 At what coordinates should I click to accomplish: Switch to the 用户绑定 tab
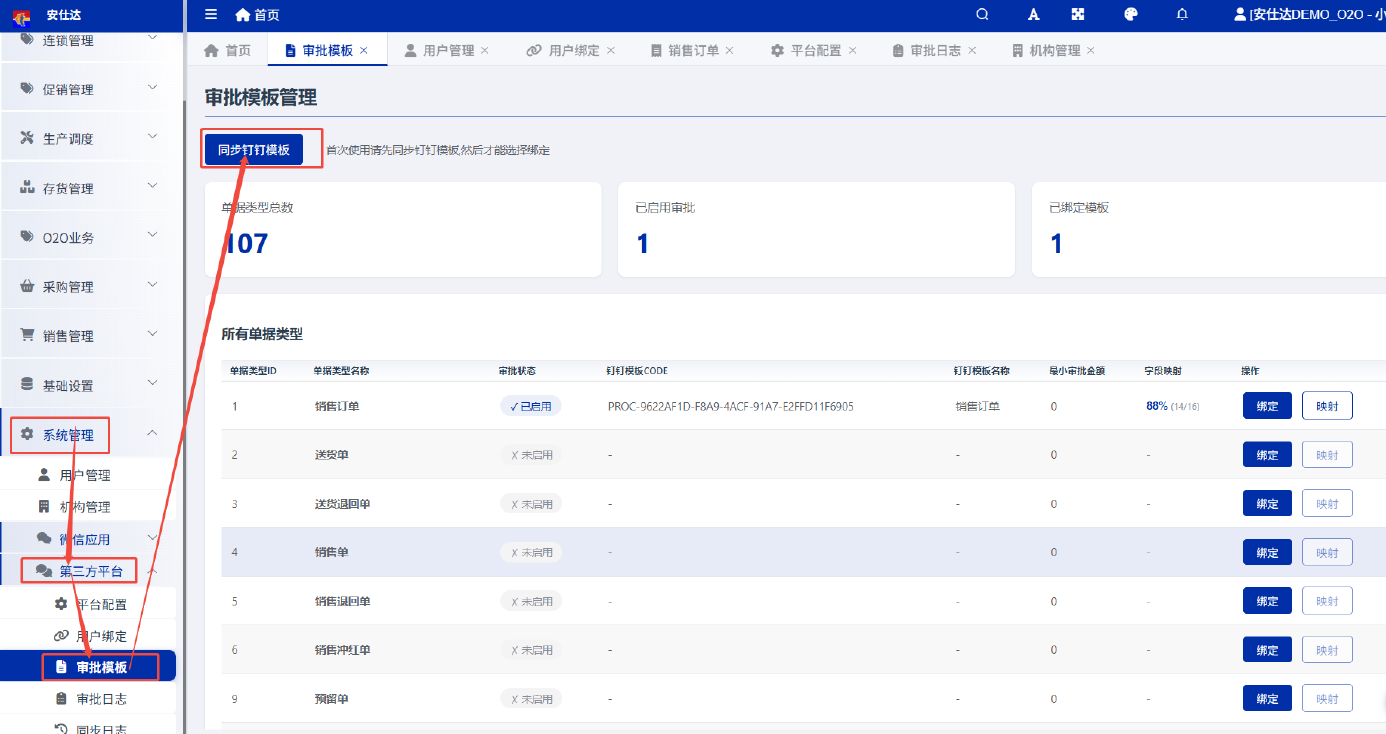[x=570, y=50]
